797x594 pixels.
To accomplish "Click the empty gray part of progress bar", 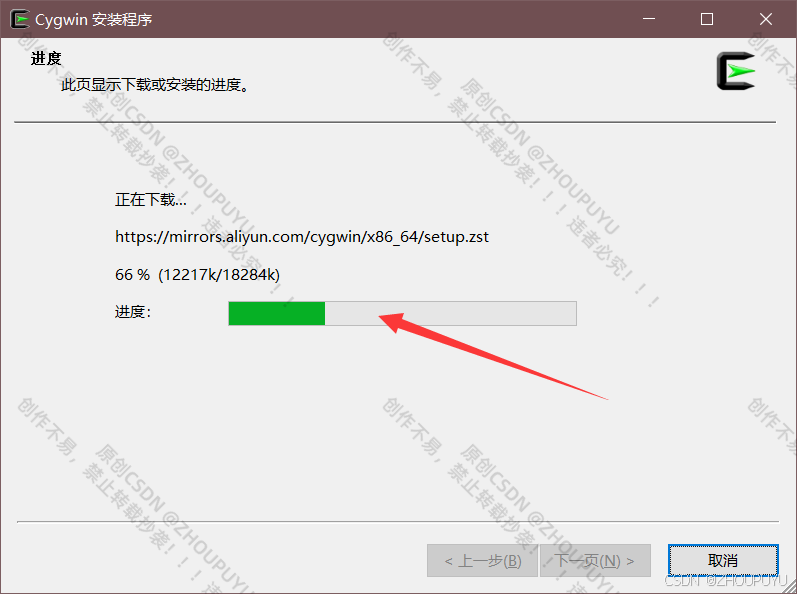I will [450, 313].
